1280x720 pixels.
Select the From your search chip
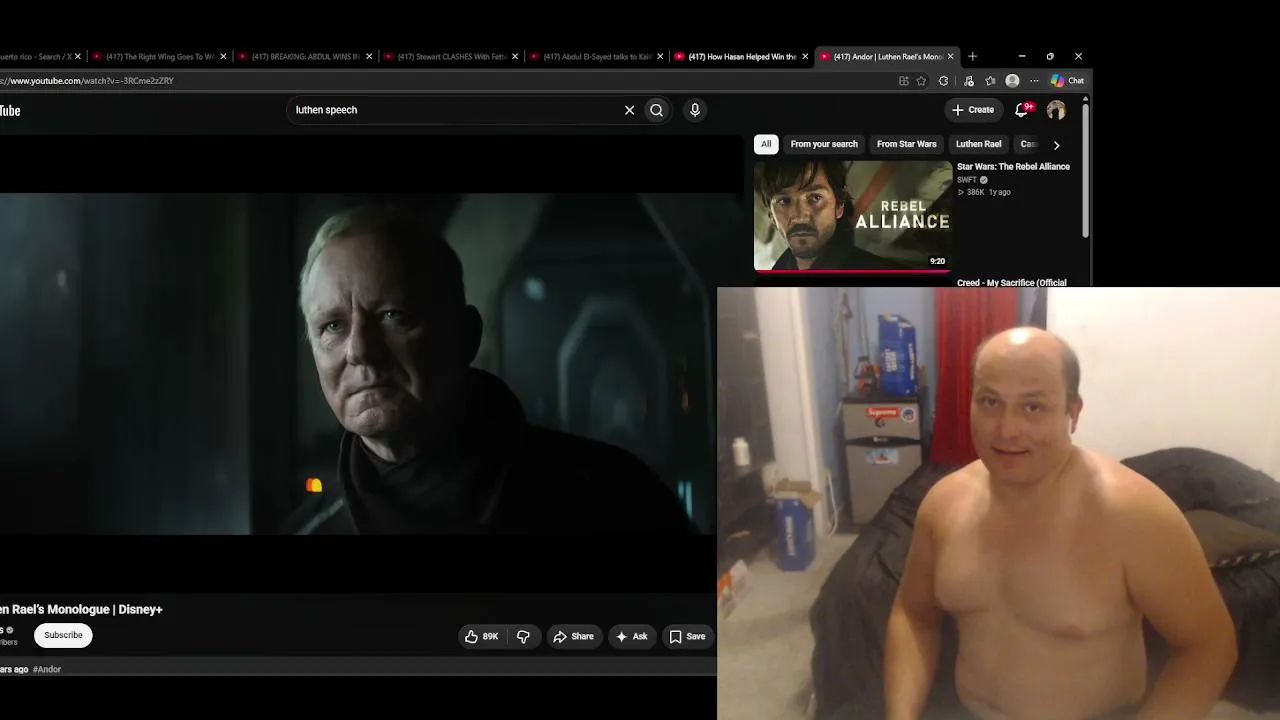[x=824, y=144]
